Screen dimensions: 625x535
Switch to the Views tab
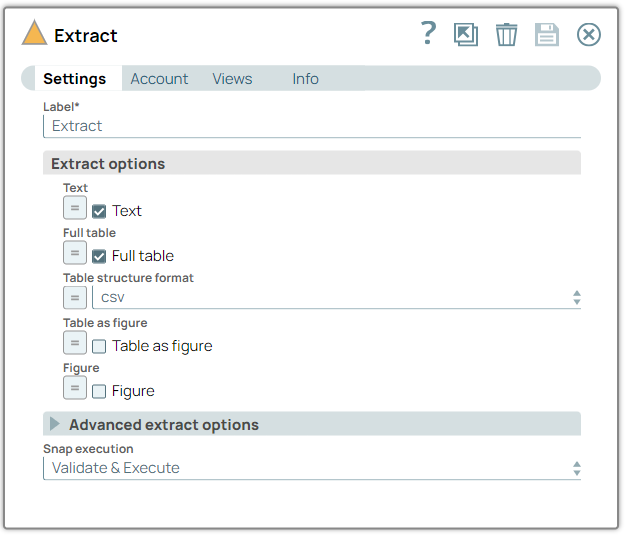tap(232, 79)
